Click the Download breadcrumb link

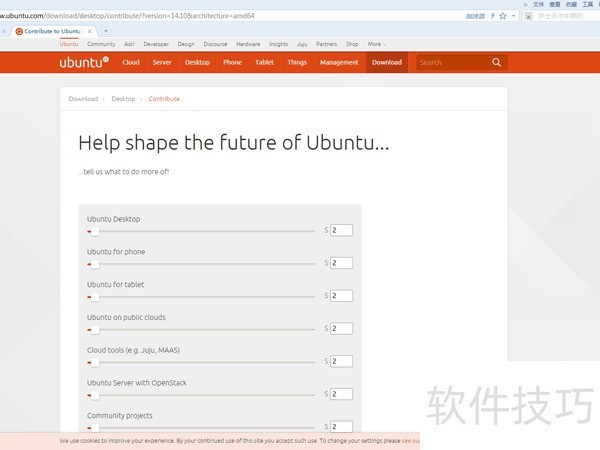pyautogui.click(x=83, y=99)
